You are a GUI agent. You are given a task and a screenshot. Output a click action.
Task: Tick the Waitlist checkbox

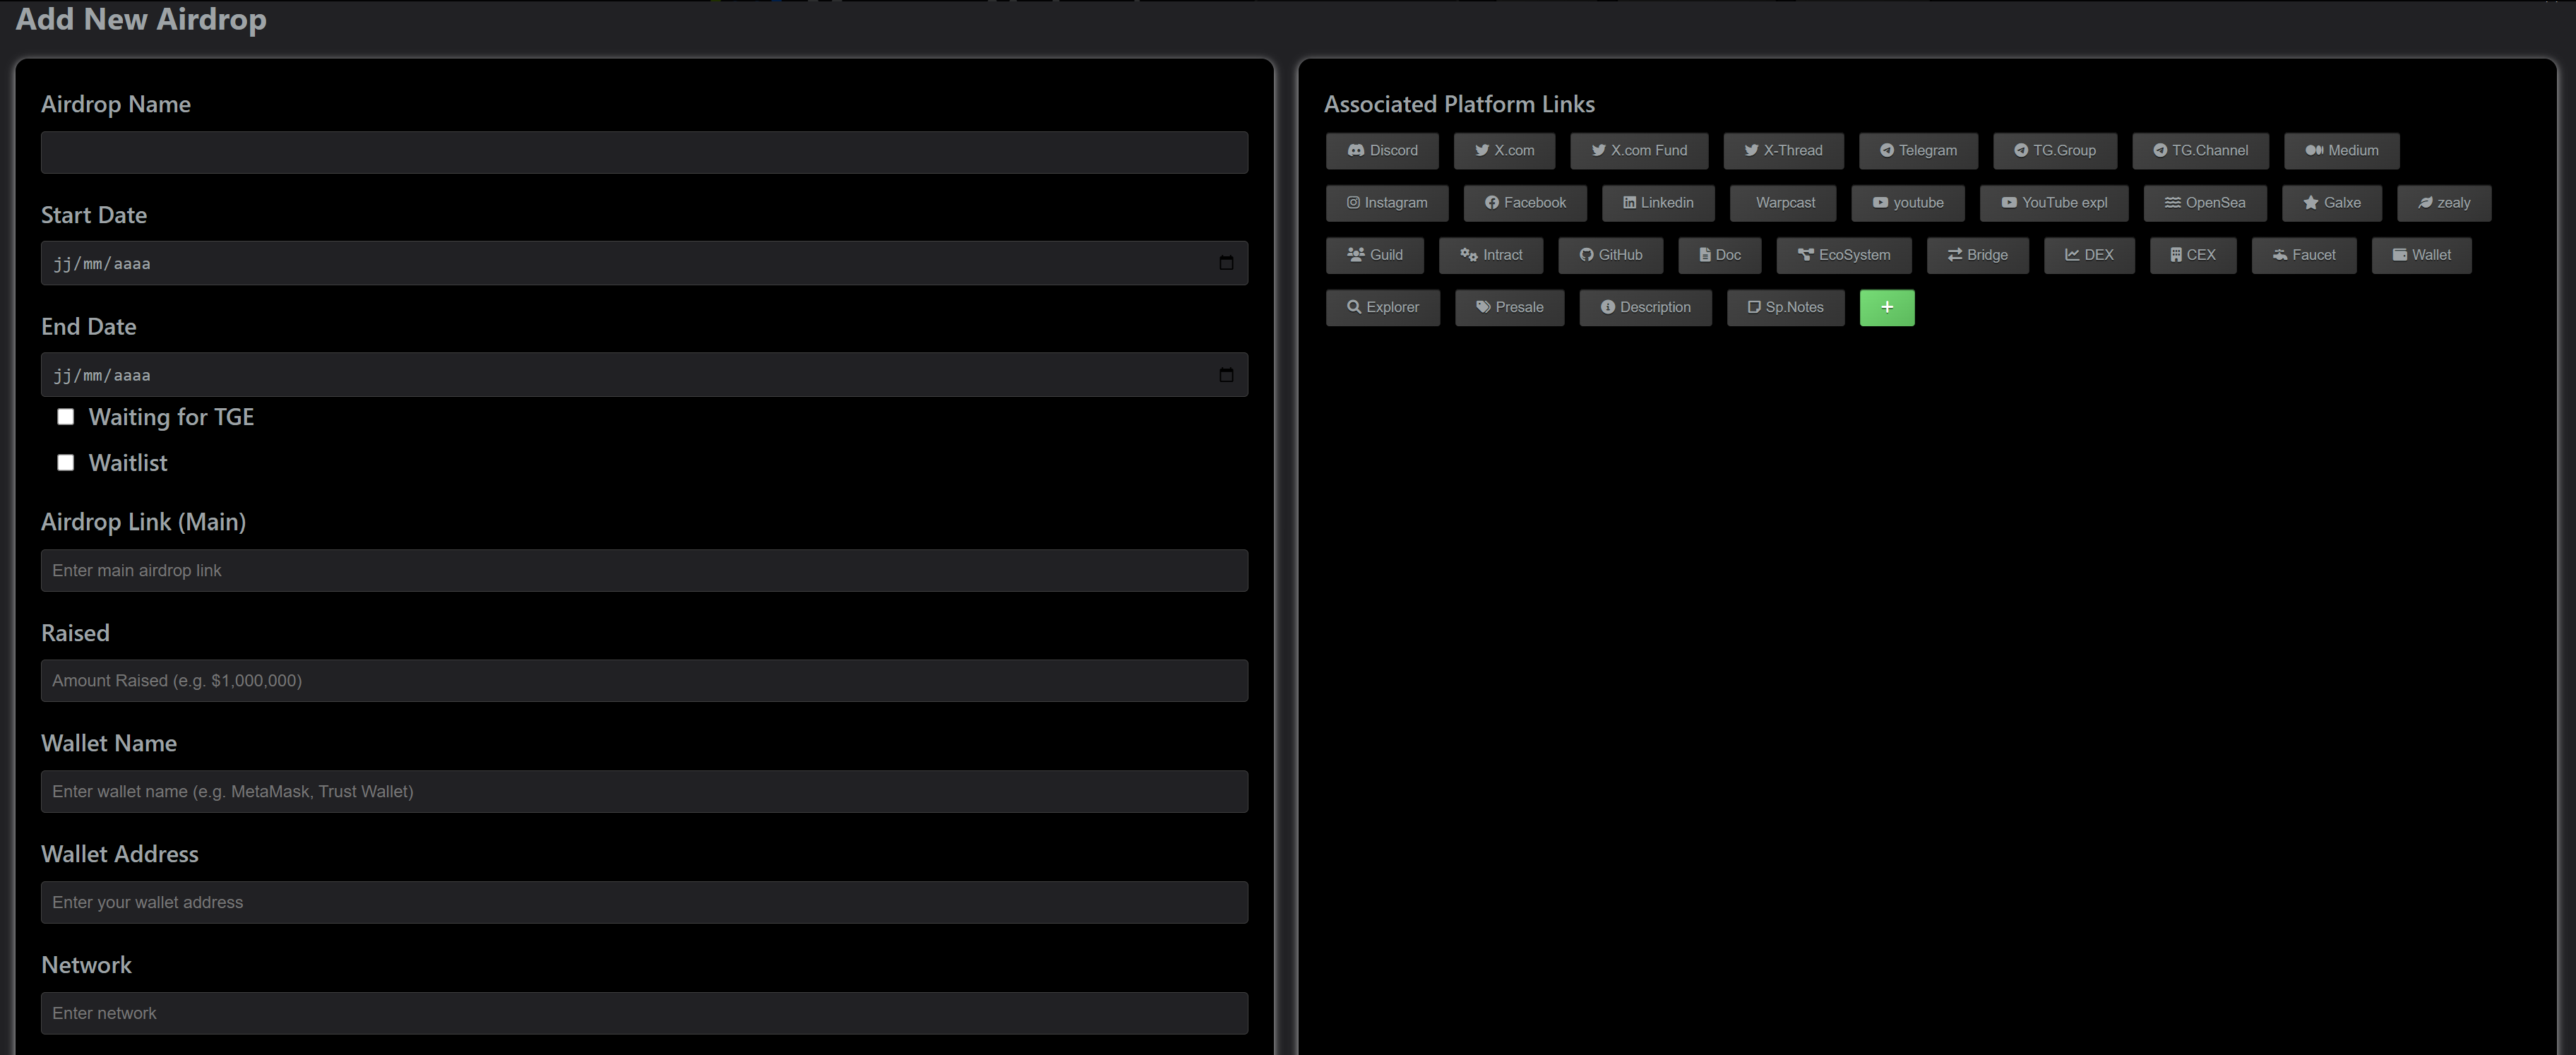pyautogui.click(x=66, y=463)
